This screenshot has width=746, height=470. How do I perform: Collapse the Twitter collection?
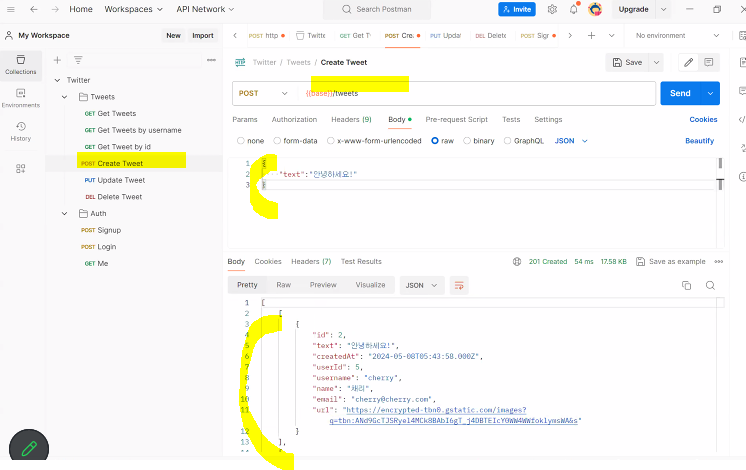pyautogui.click(x=58, y=80)
